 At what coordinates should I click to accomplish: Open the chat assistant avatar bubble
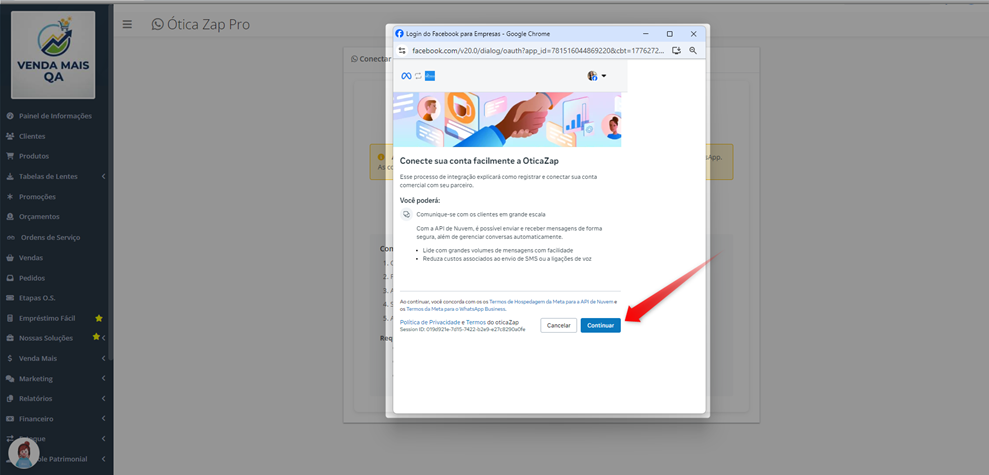point(24,453)
